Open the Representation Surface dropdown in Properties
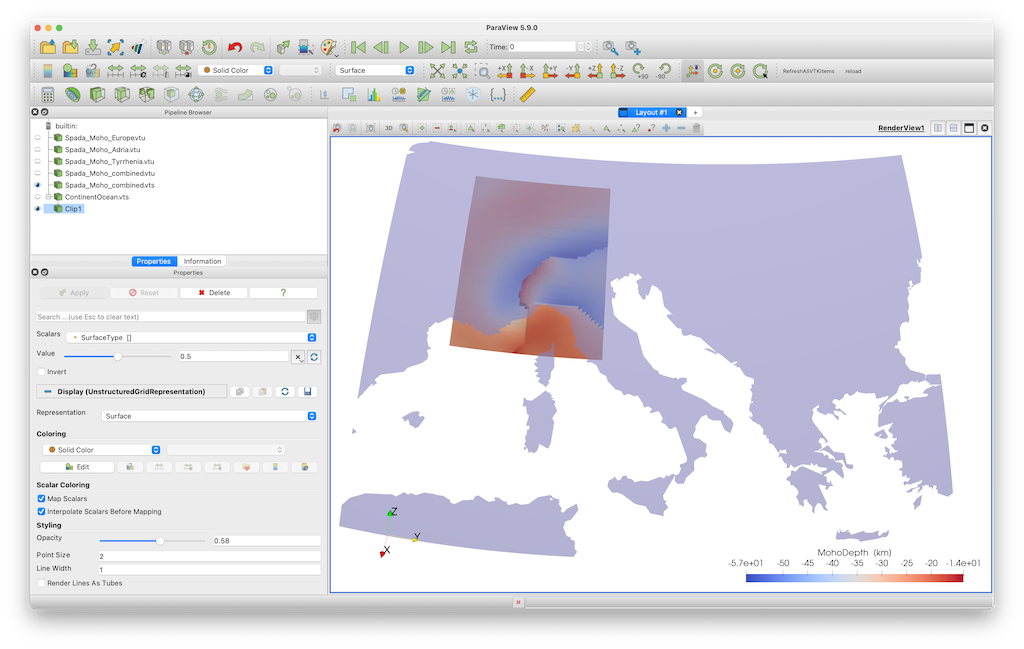The width and height of the screenshot is (1024, 649). [x=210, y=416]
